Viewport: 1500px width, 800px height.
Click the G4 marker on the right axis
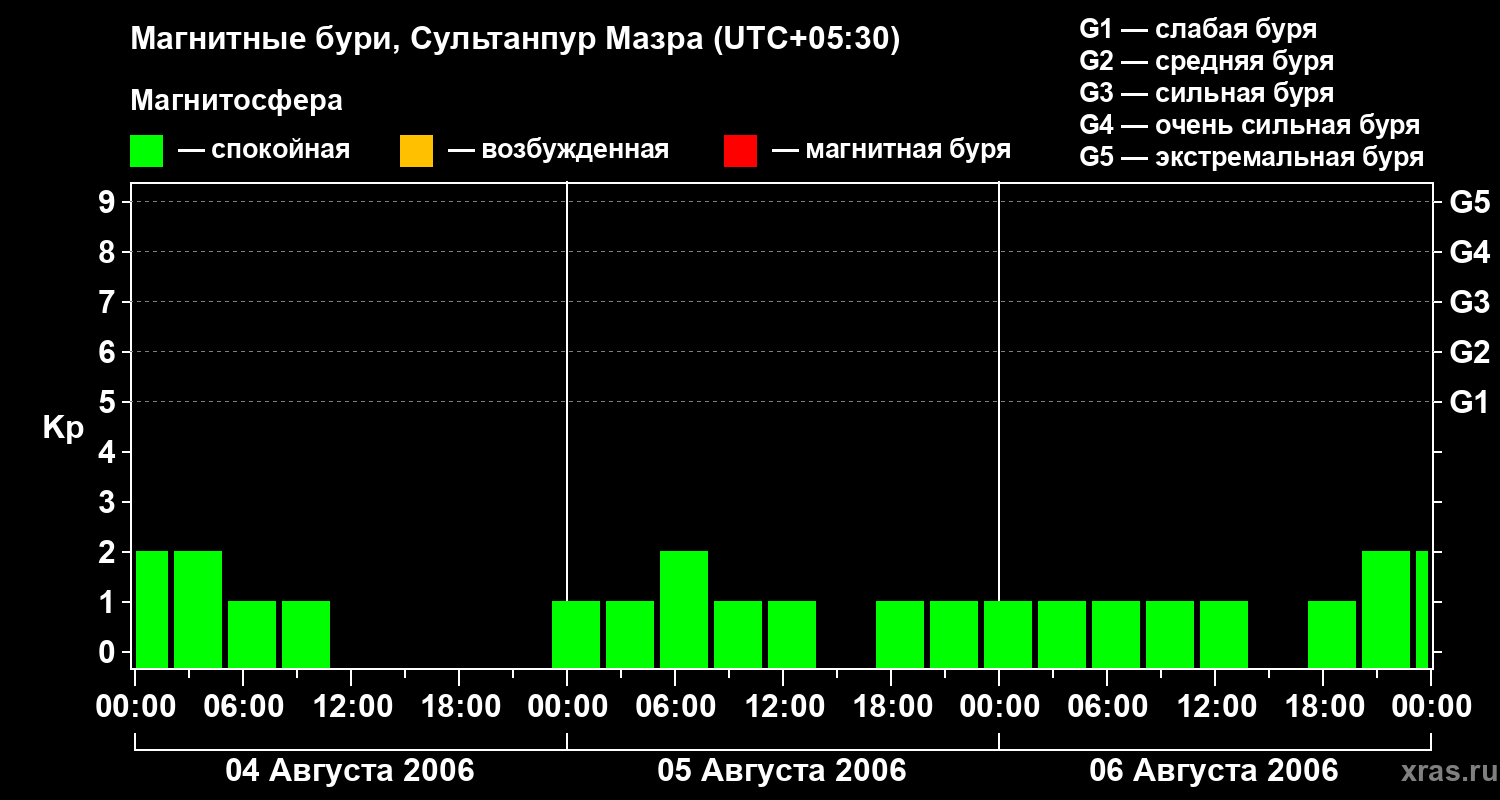tap(1470, 252)
